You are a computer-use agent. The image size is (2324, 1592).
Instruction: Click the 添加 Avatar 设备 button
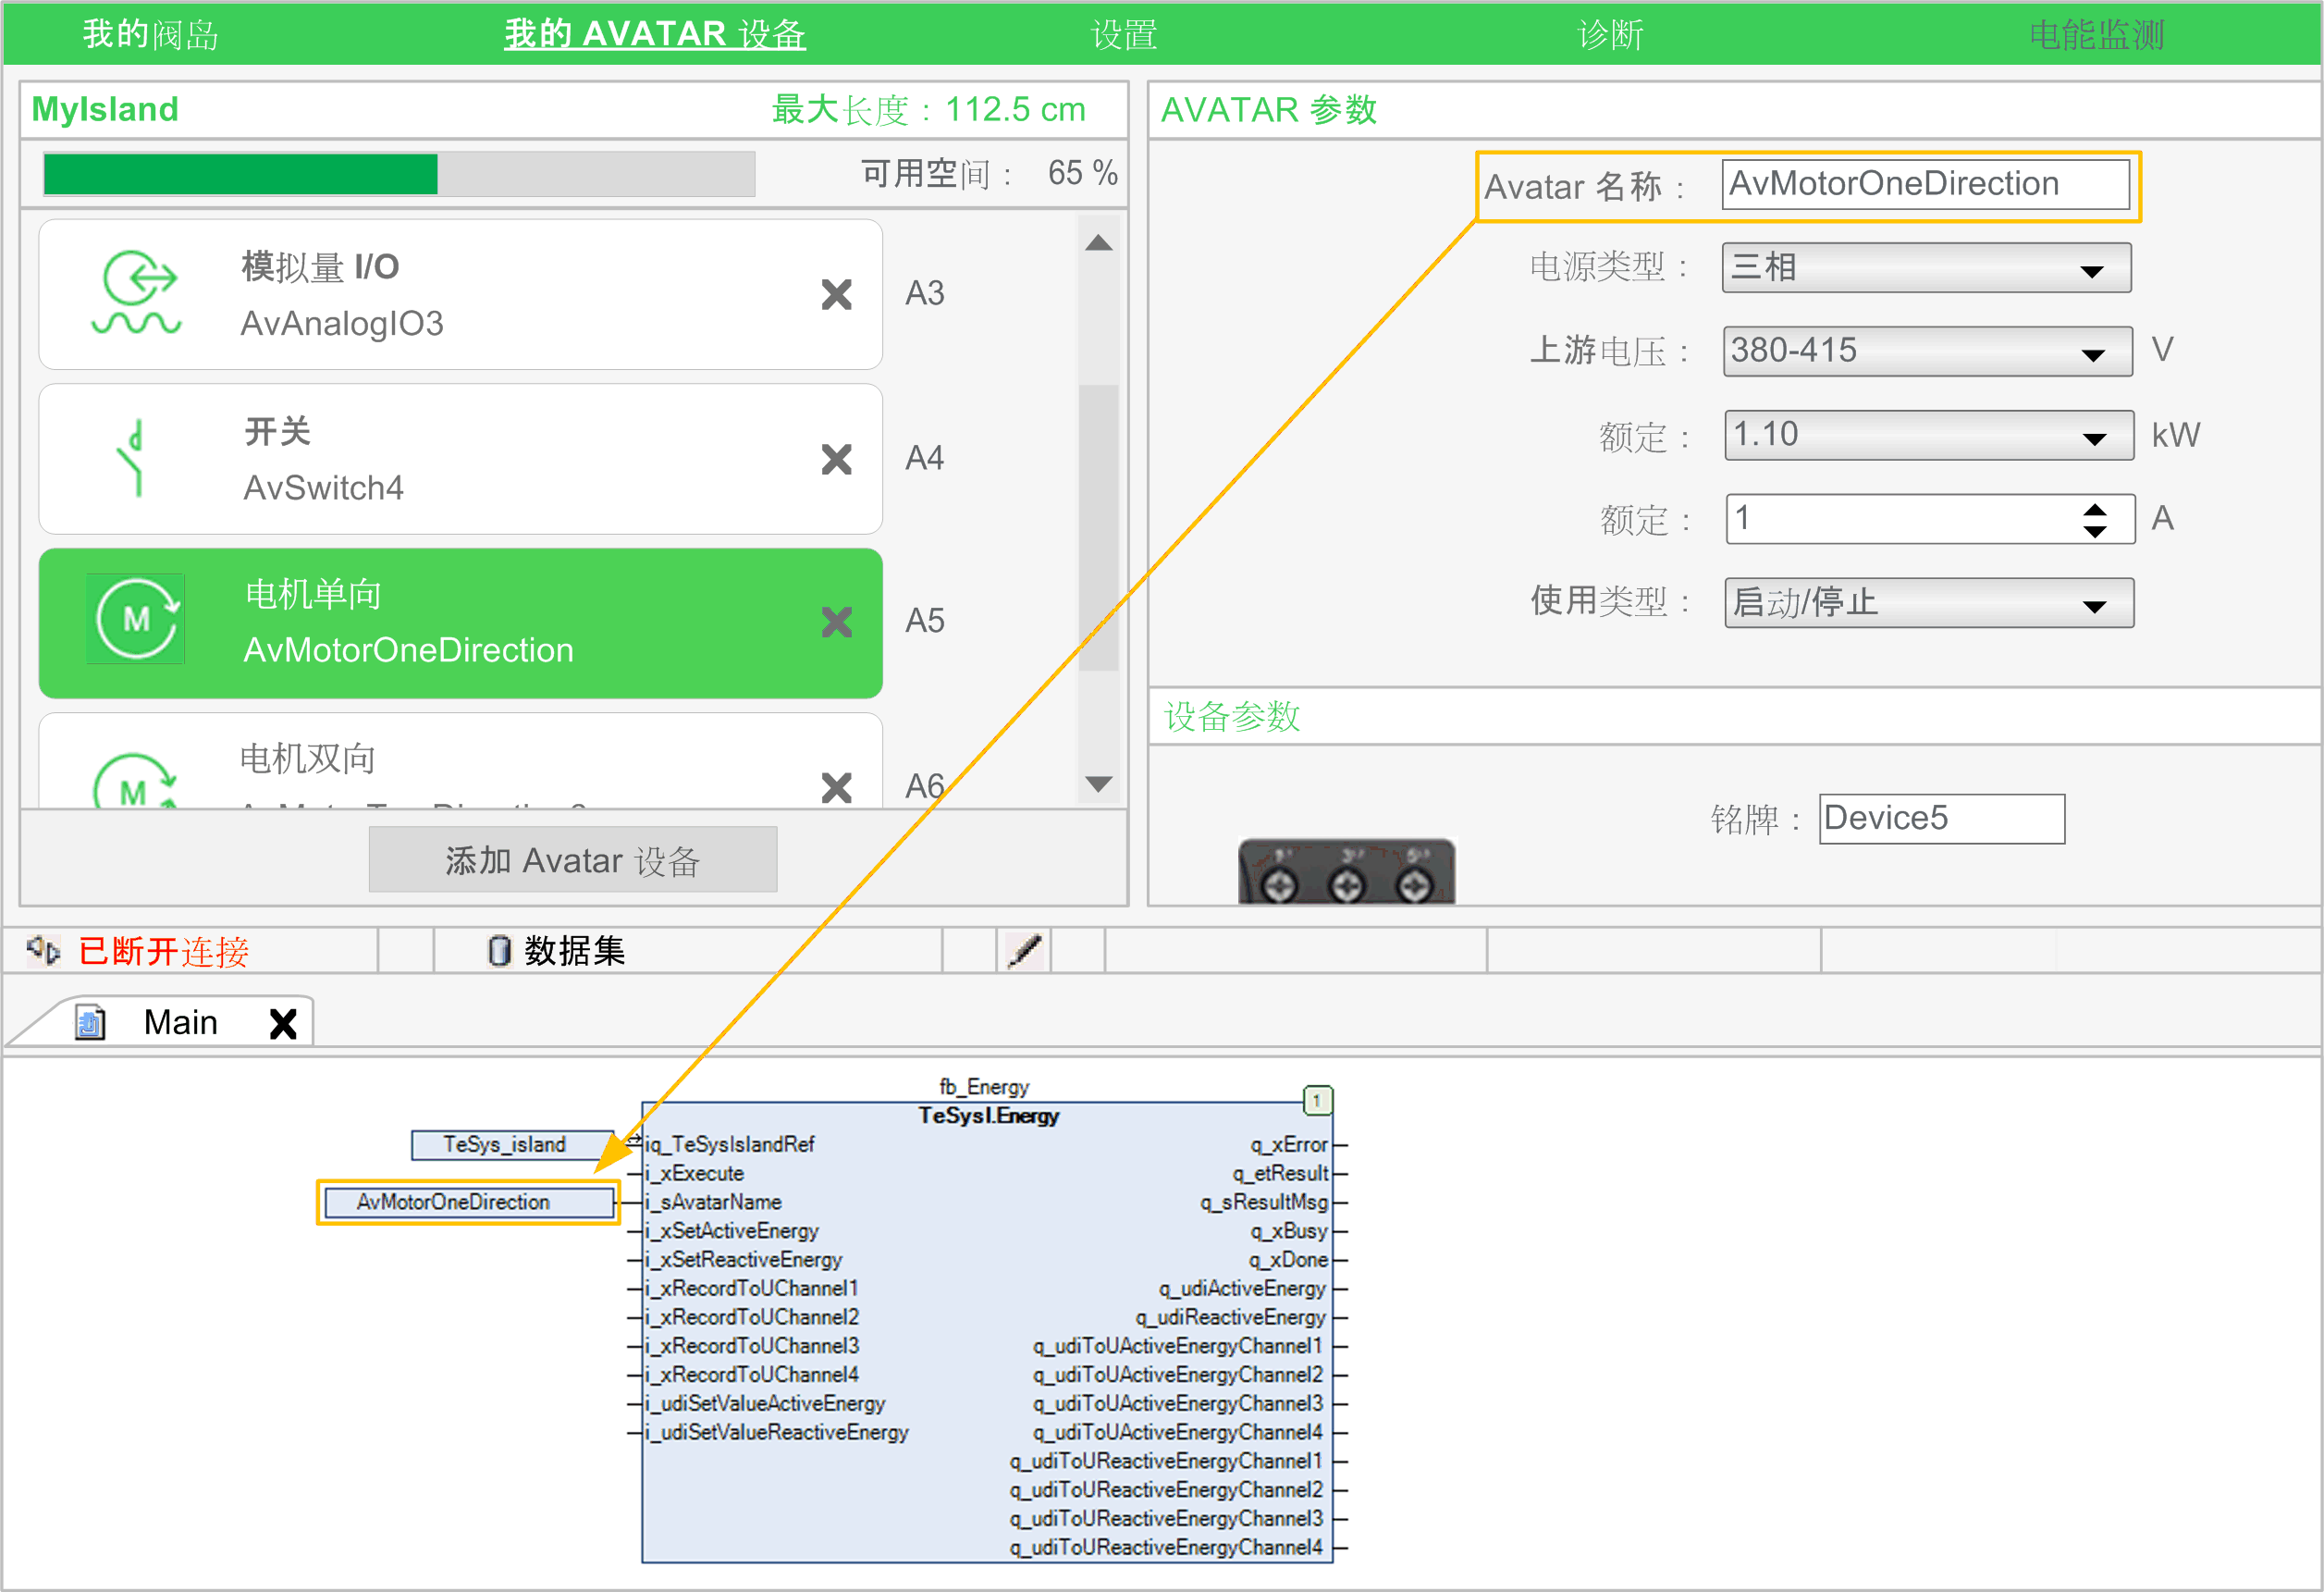point(572,859)
